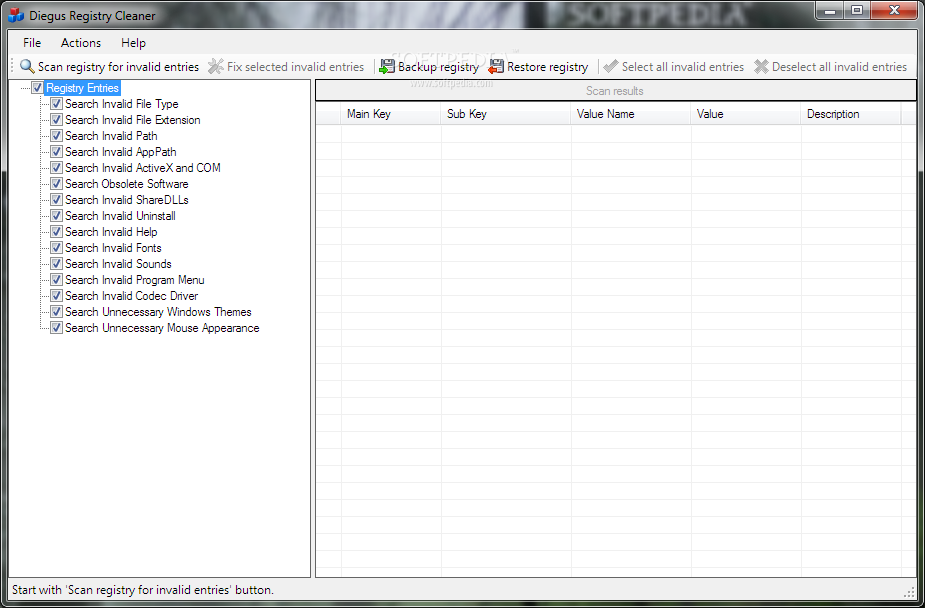Click the Scan results panel header
This screenshot has height=608, width=925.
coord(616,91)
